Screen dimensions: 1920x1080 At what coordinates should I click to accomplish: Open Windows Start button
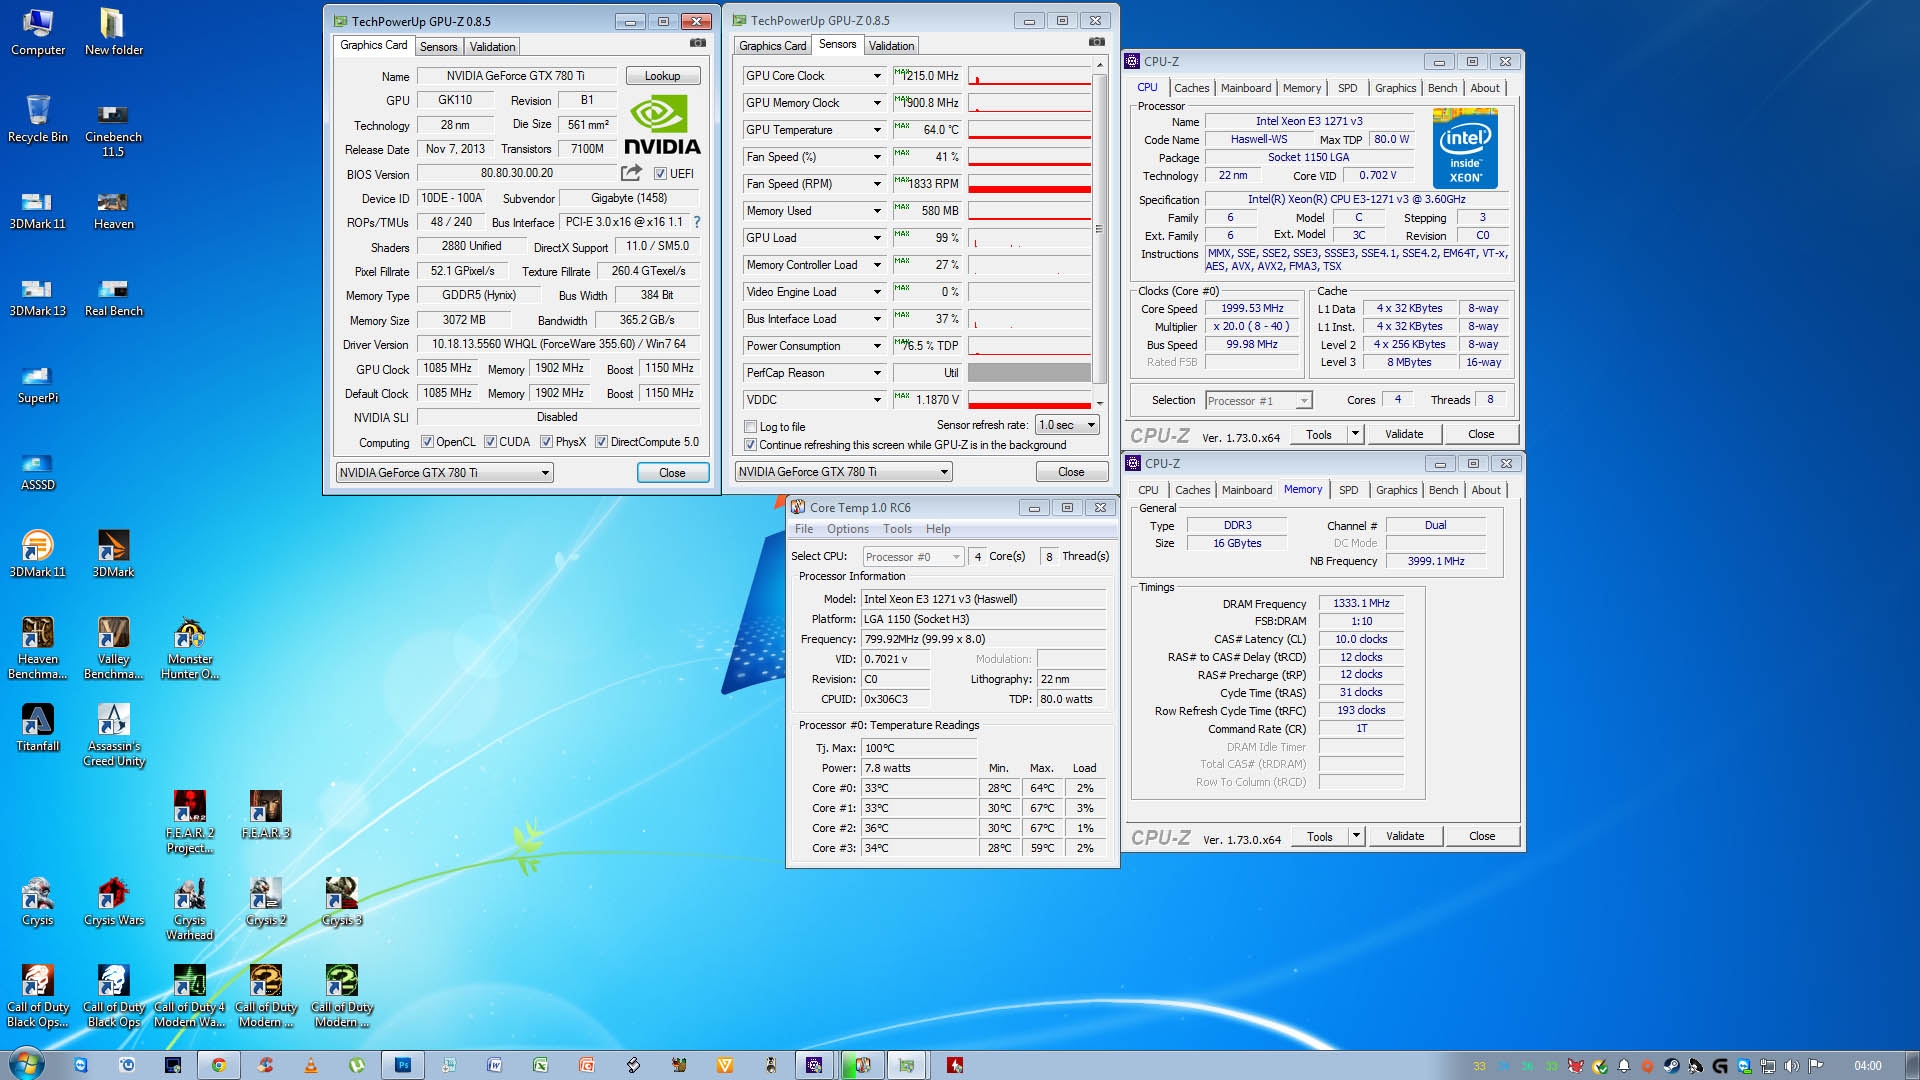(26, 1064)
